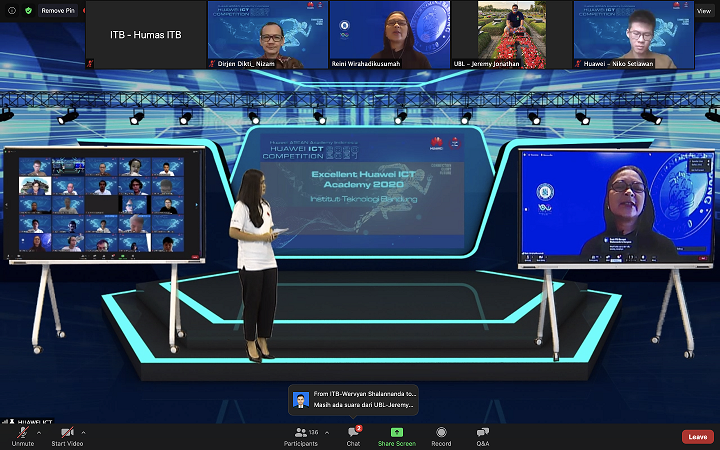Select the UBL - Jeremy Jonathan video tile
Screen dimensions: 720x450
[x=512, y=34]
